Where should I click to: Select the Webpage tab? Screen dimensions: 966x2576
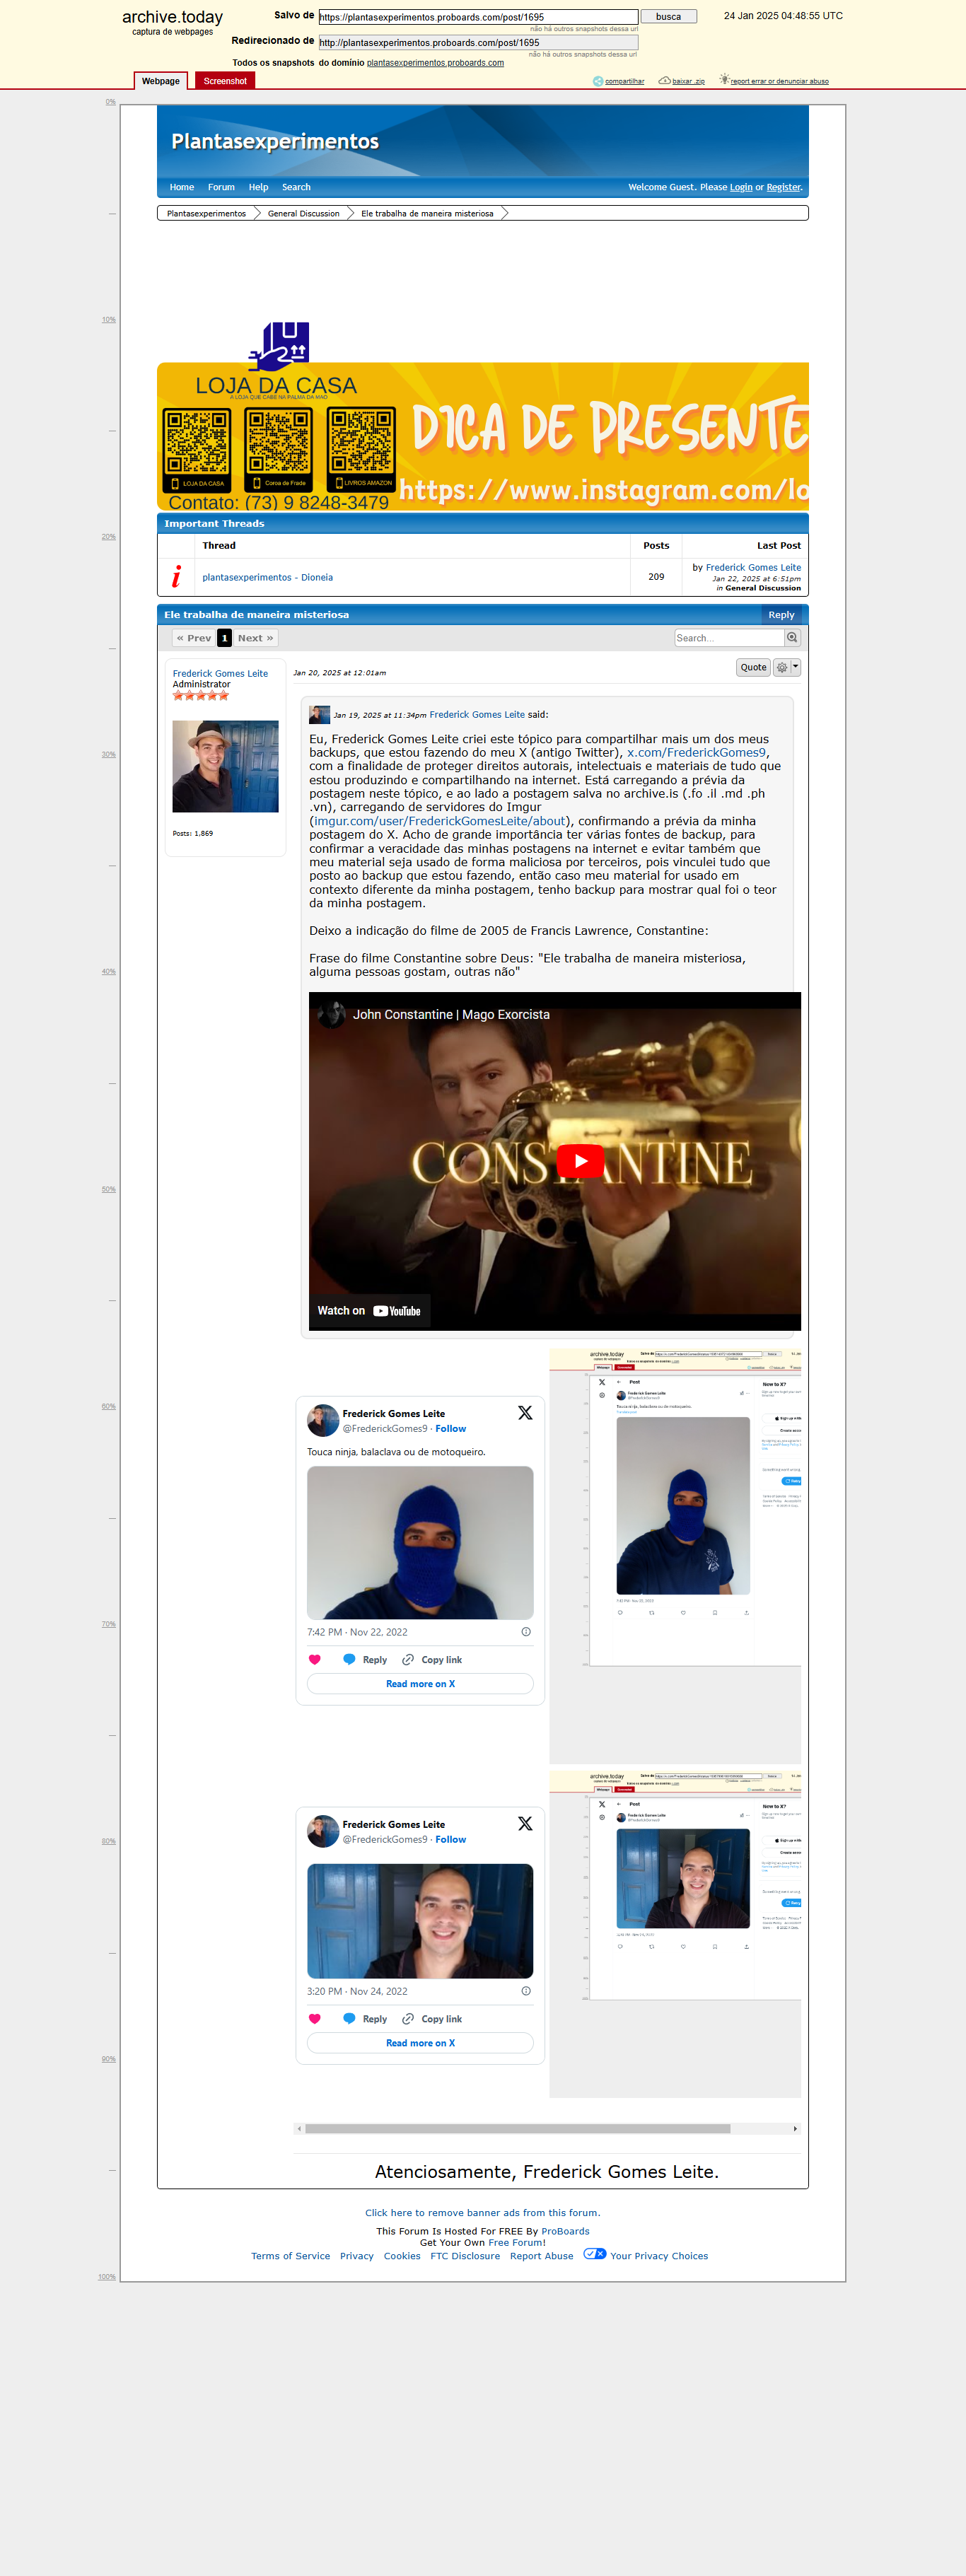(x=161, y=81)
